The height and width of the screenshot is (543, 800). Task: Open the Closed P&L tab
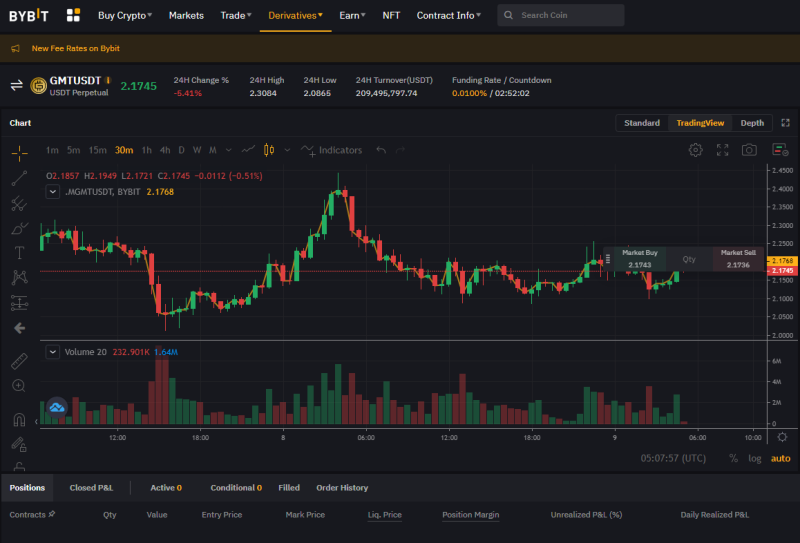(91, 488)
